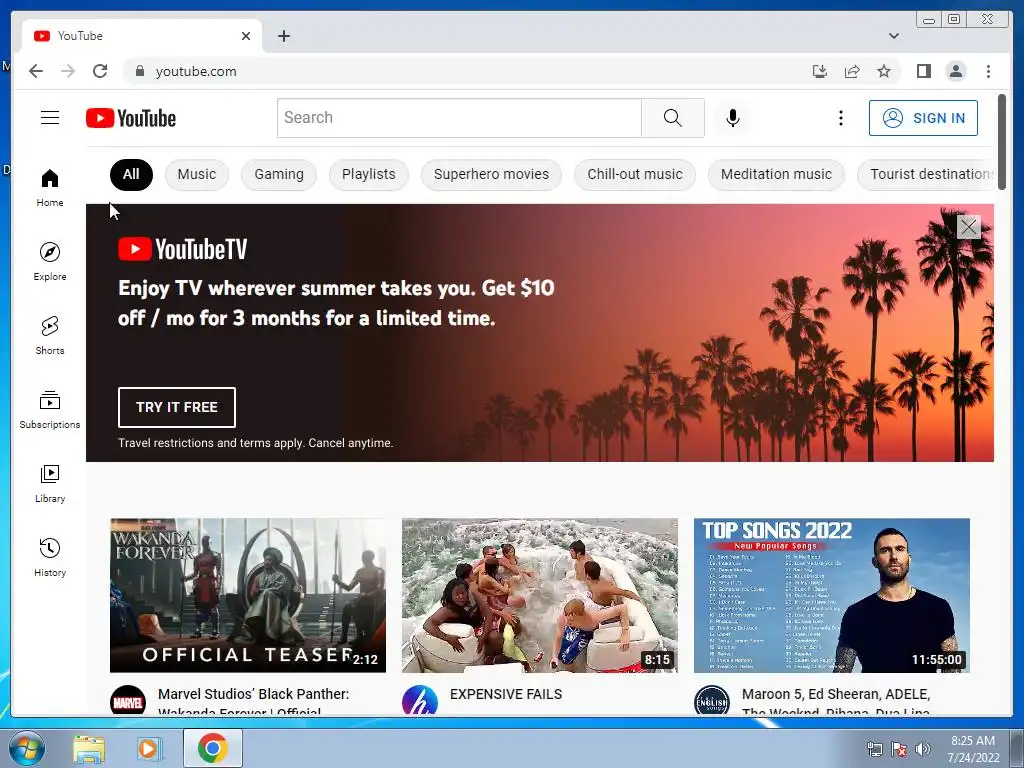
Task: Toggle Chrome side panel icon
Action: (923, 71)
